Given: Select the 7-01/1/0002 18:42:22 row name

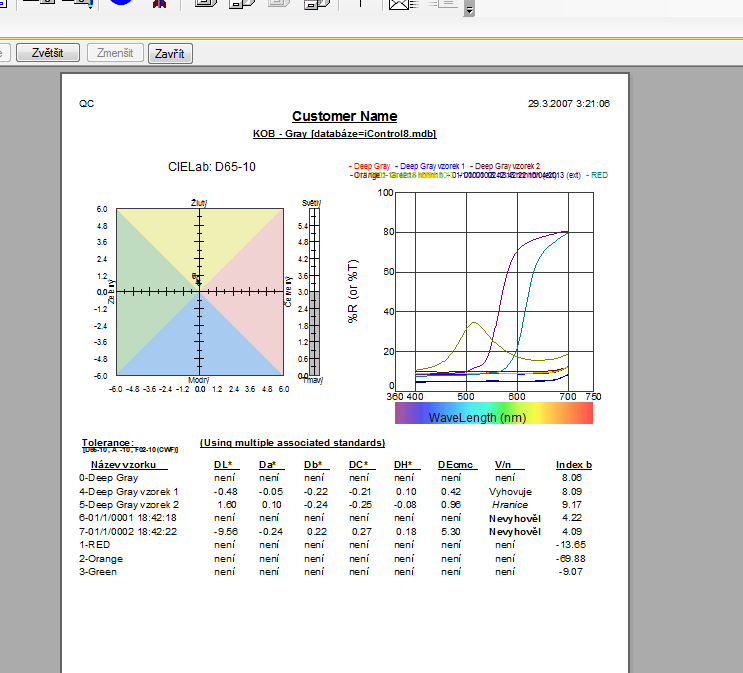Looking at the screenshot, I should [127, 532].
